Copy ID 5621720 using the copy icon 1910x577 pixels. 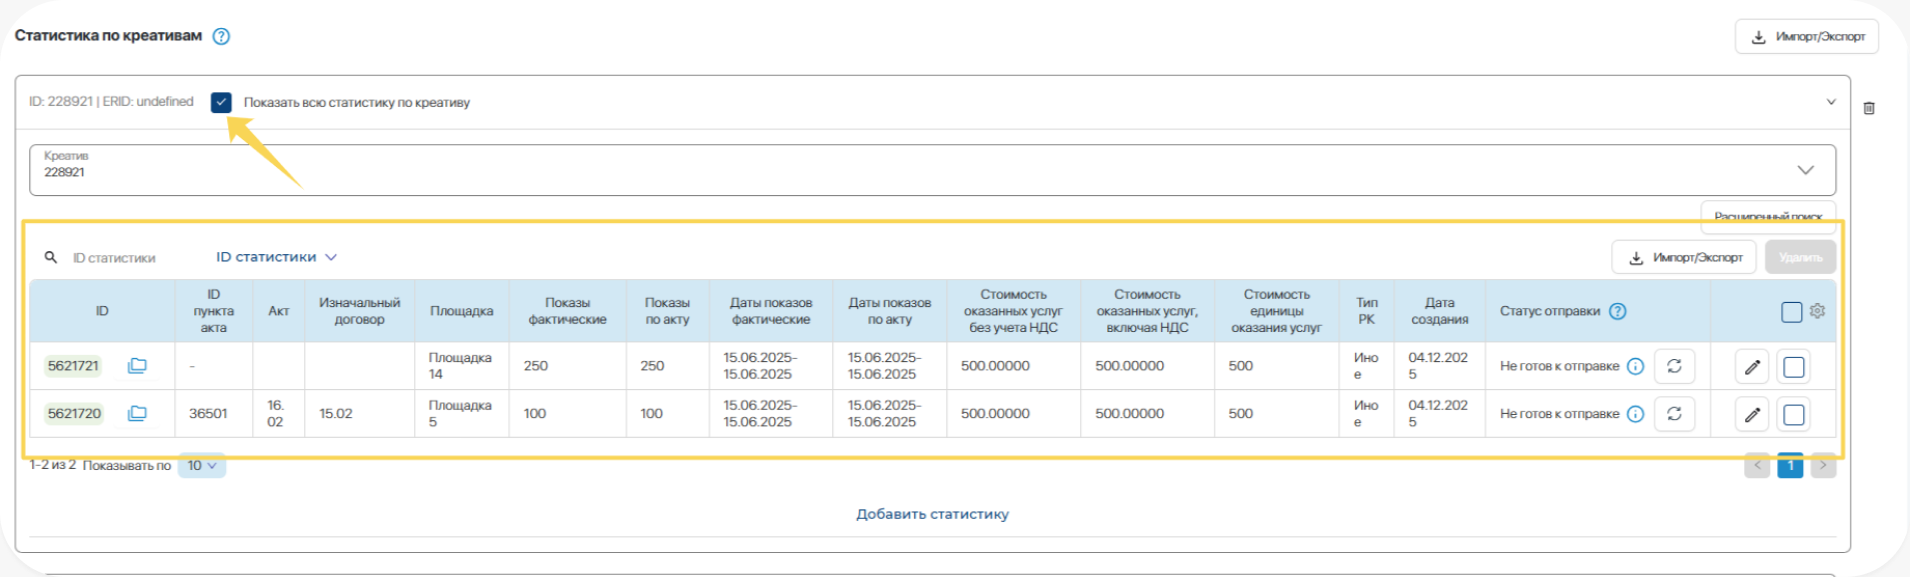tap(137, 413)
